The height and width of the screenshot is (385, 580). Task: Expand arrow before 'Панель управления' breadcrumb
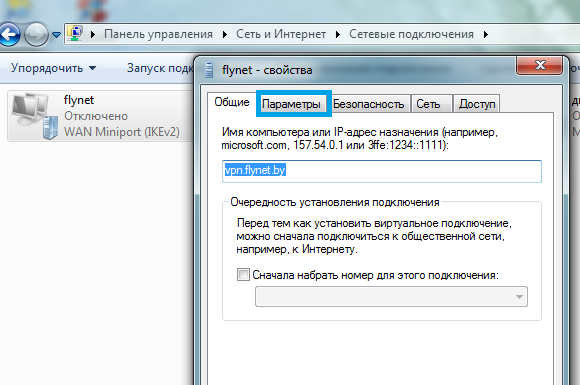(x=93, y=34)
